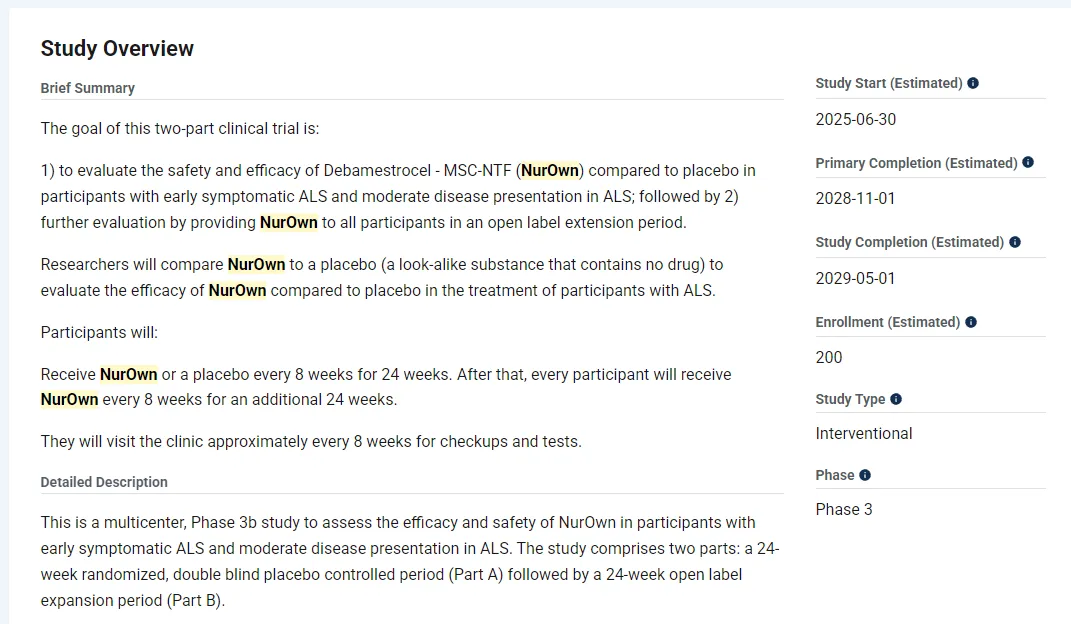Click the Study Overview heading
This screenshot has height=624, width=1071.
[117, 48]
